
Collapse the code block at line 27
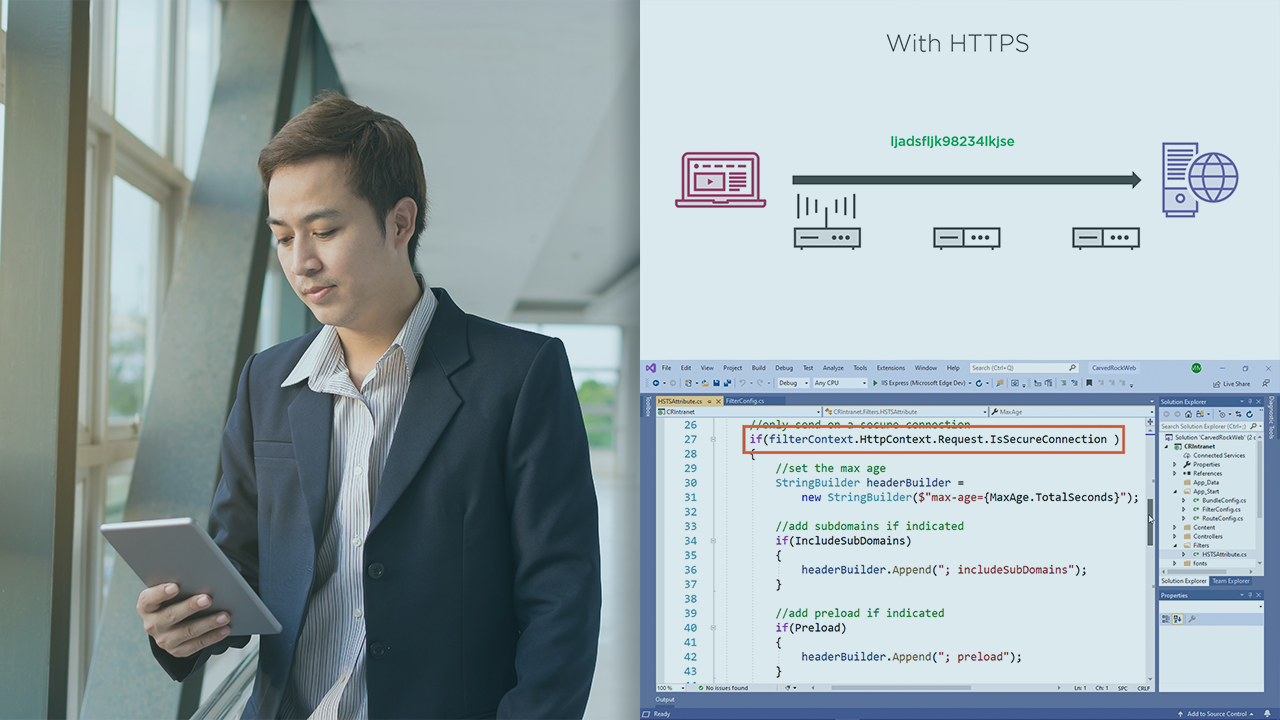pos(713,439)
